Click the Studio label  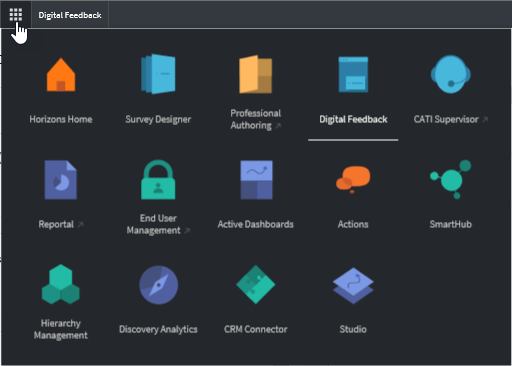pos(353,329)
